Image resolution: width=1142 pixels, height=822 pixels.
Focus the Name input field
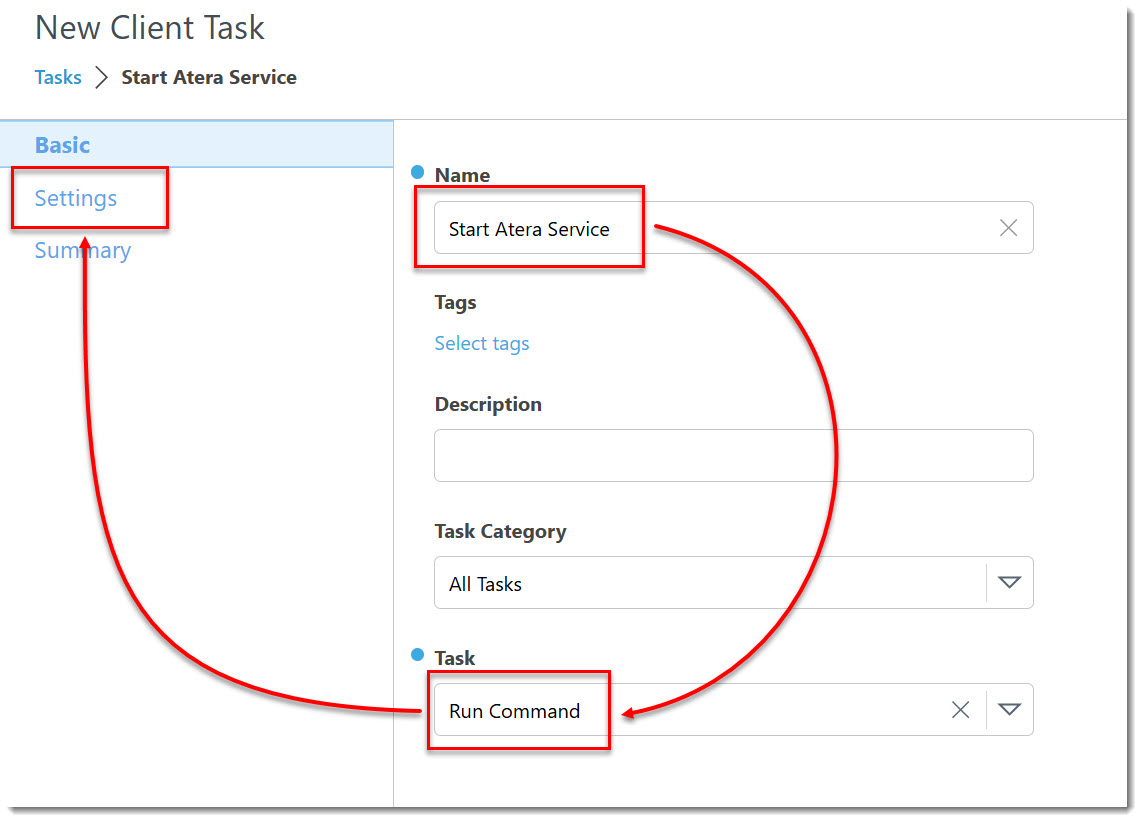pos(733,228)
